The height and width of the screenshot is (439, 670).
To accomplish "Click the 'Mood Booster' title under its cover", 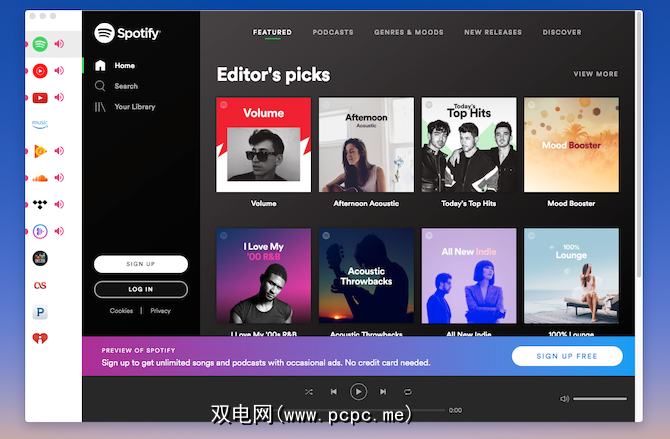I will (571, 203).
